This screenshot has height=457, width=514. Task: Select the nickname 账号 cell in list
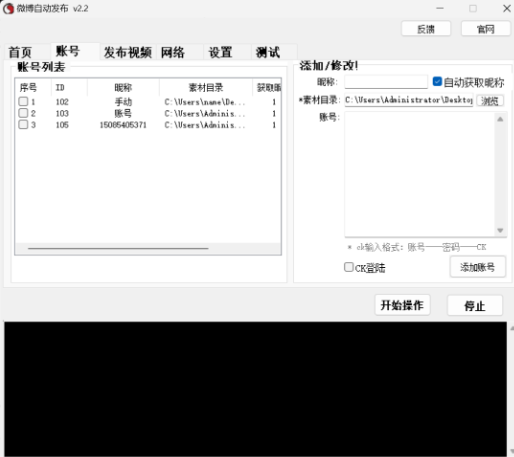click(x=123, y=113)
